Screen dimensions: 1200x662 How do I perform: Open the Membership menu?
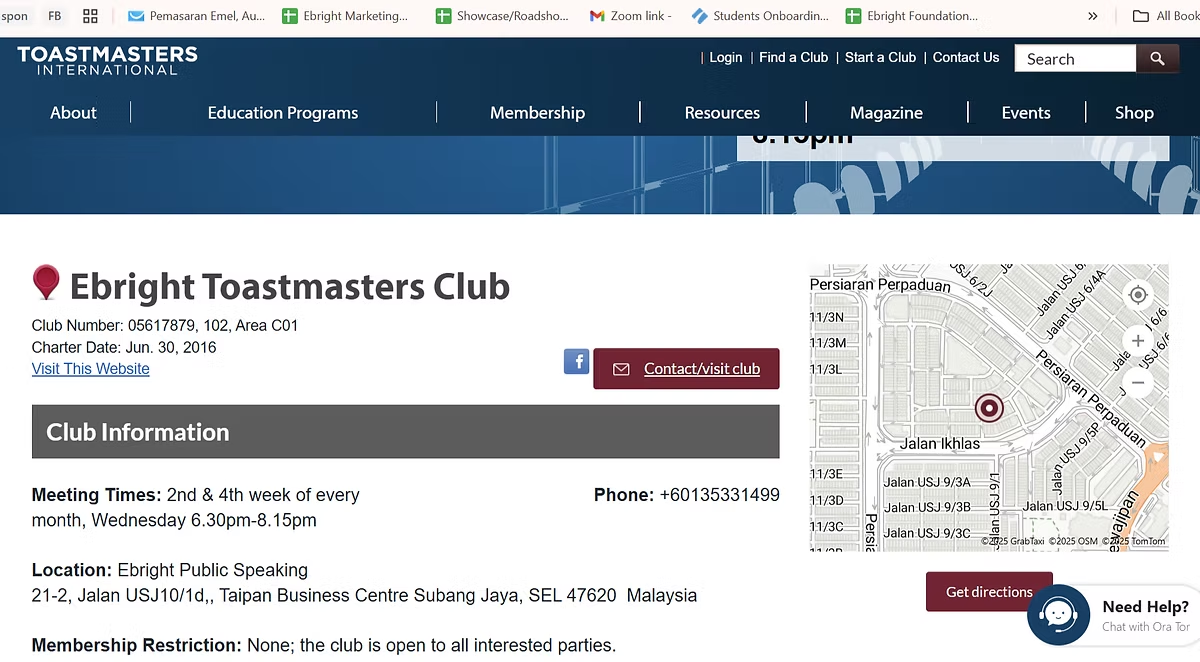point(537,113)
